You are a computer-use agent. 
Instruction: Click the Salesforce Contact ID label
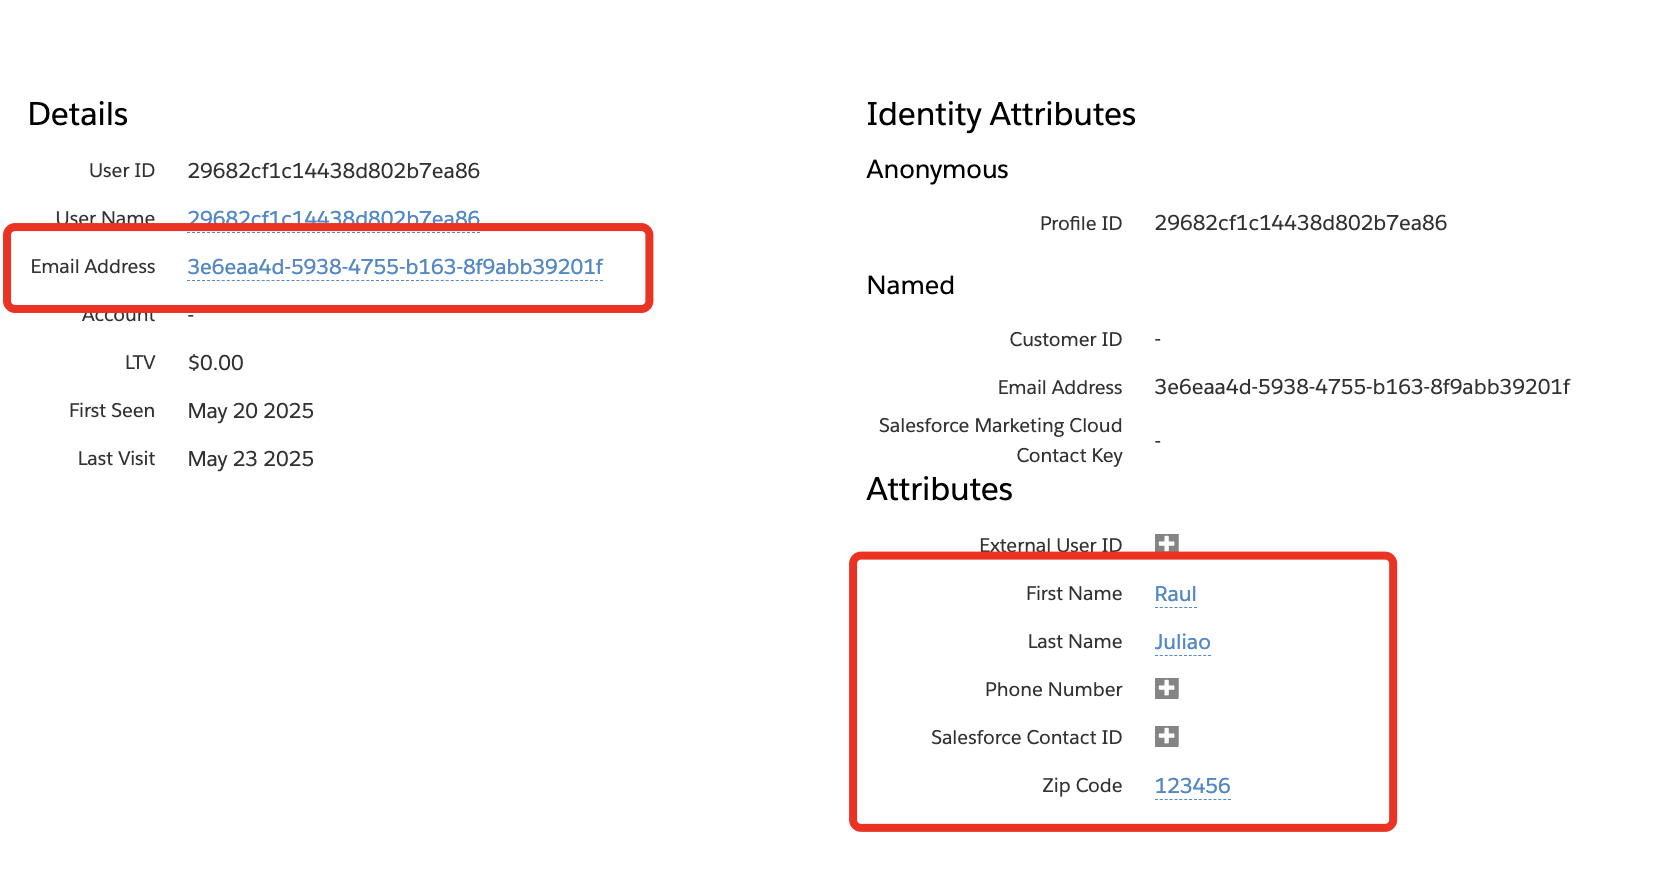tap(1026, 737)
